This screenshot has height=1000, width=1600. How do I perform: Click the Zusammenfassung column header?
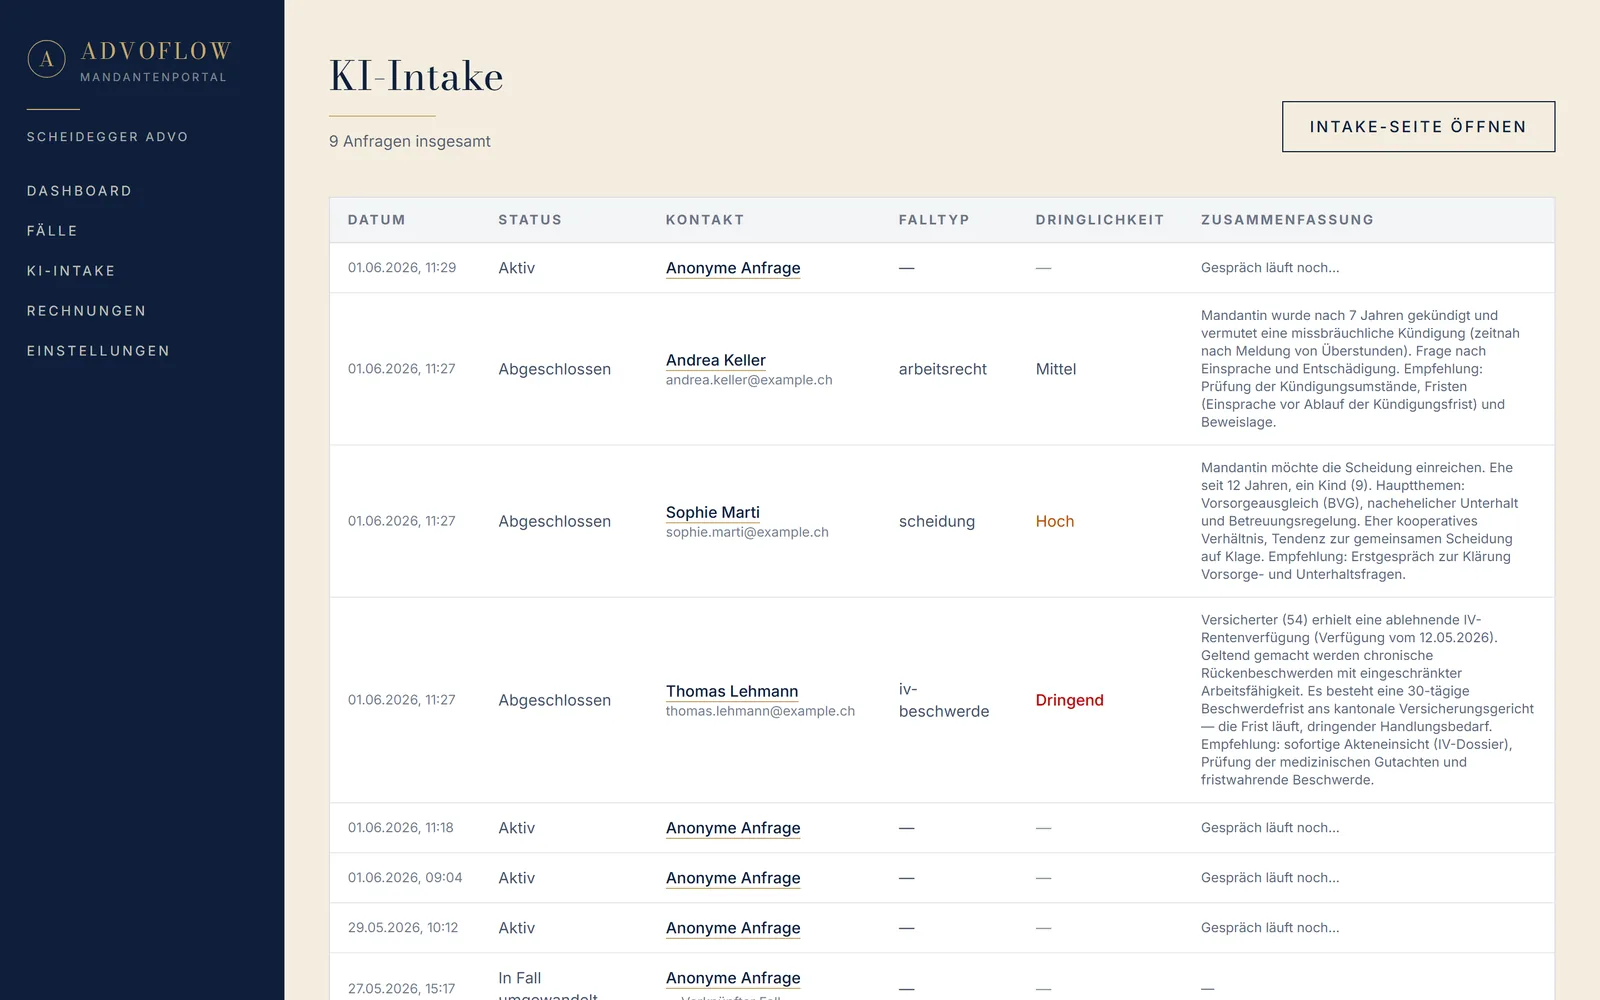coord(1287,220)
